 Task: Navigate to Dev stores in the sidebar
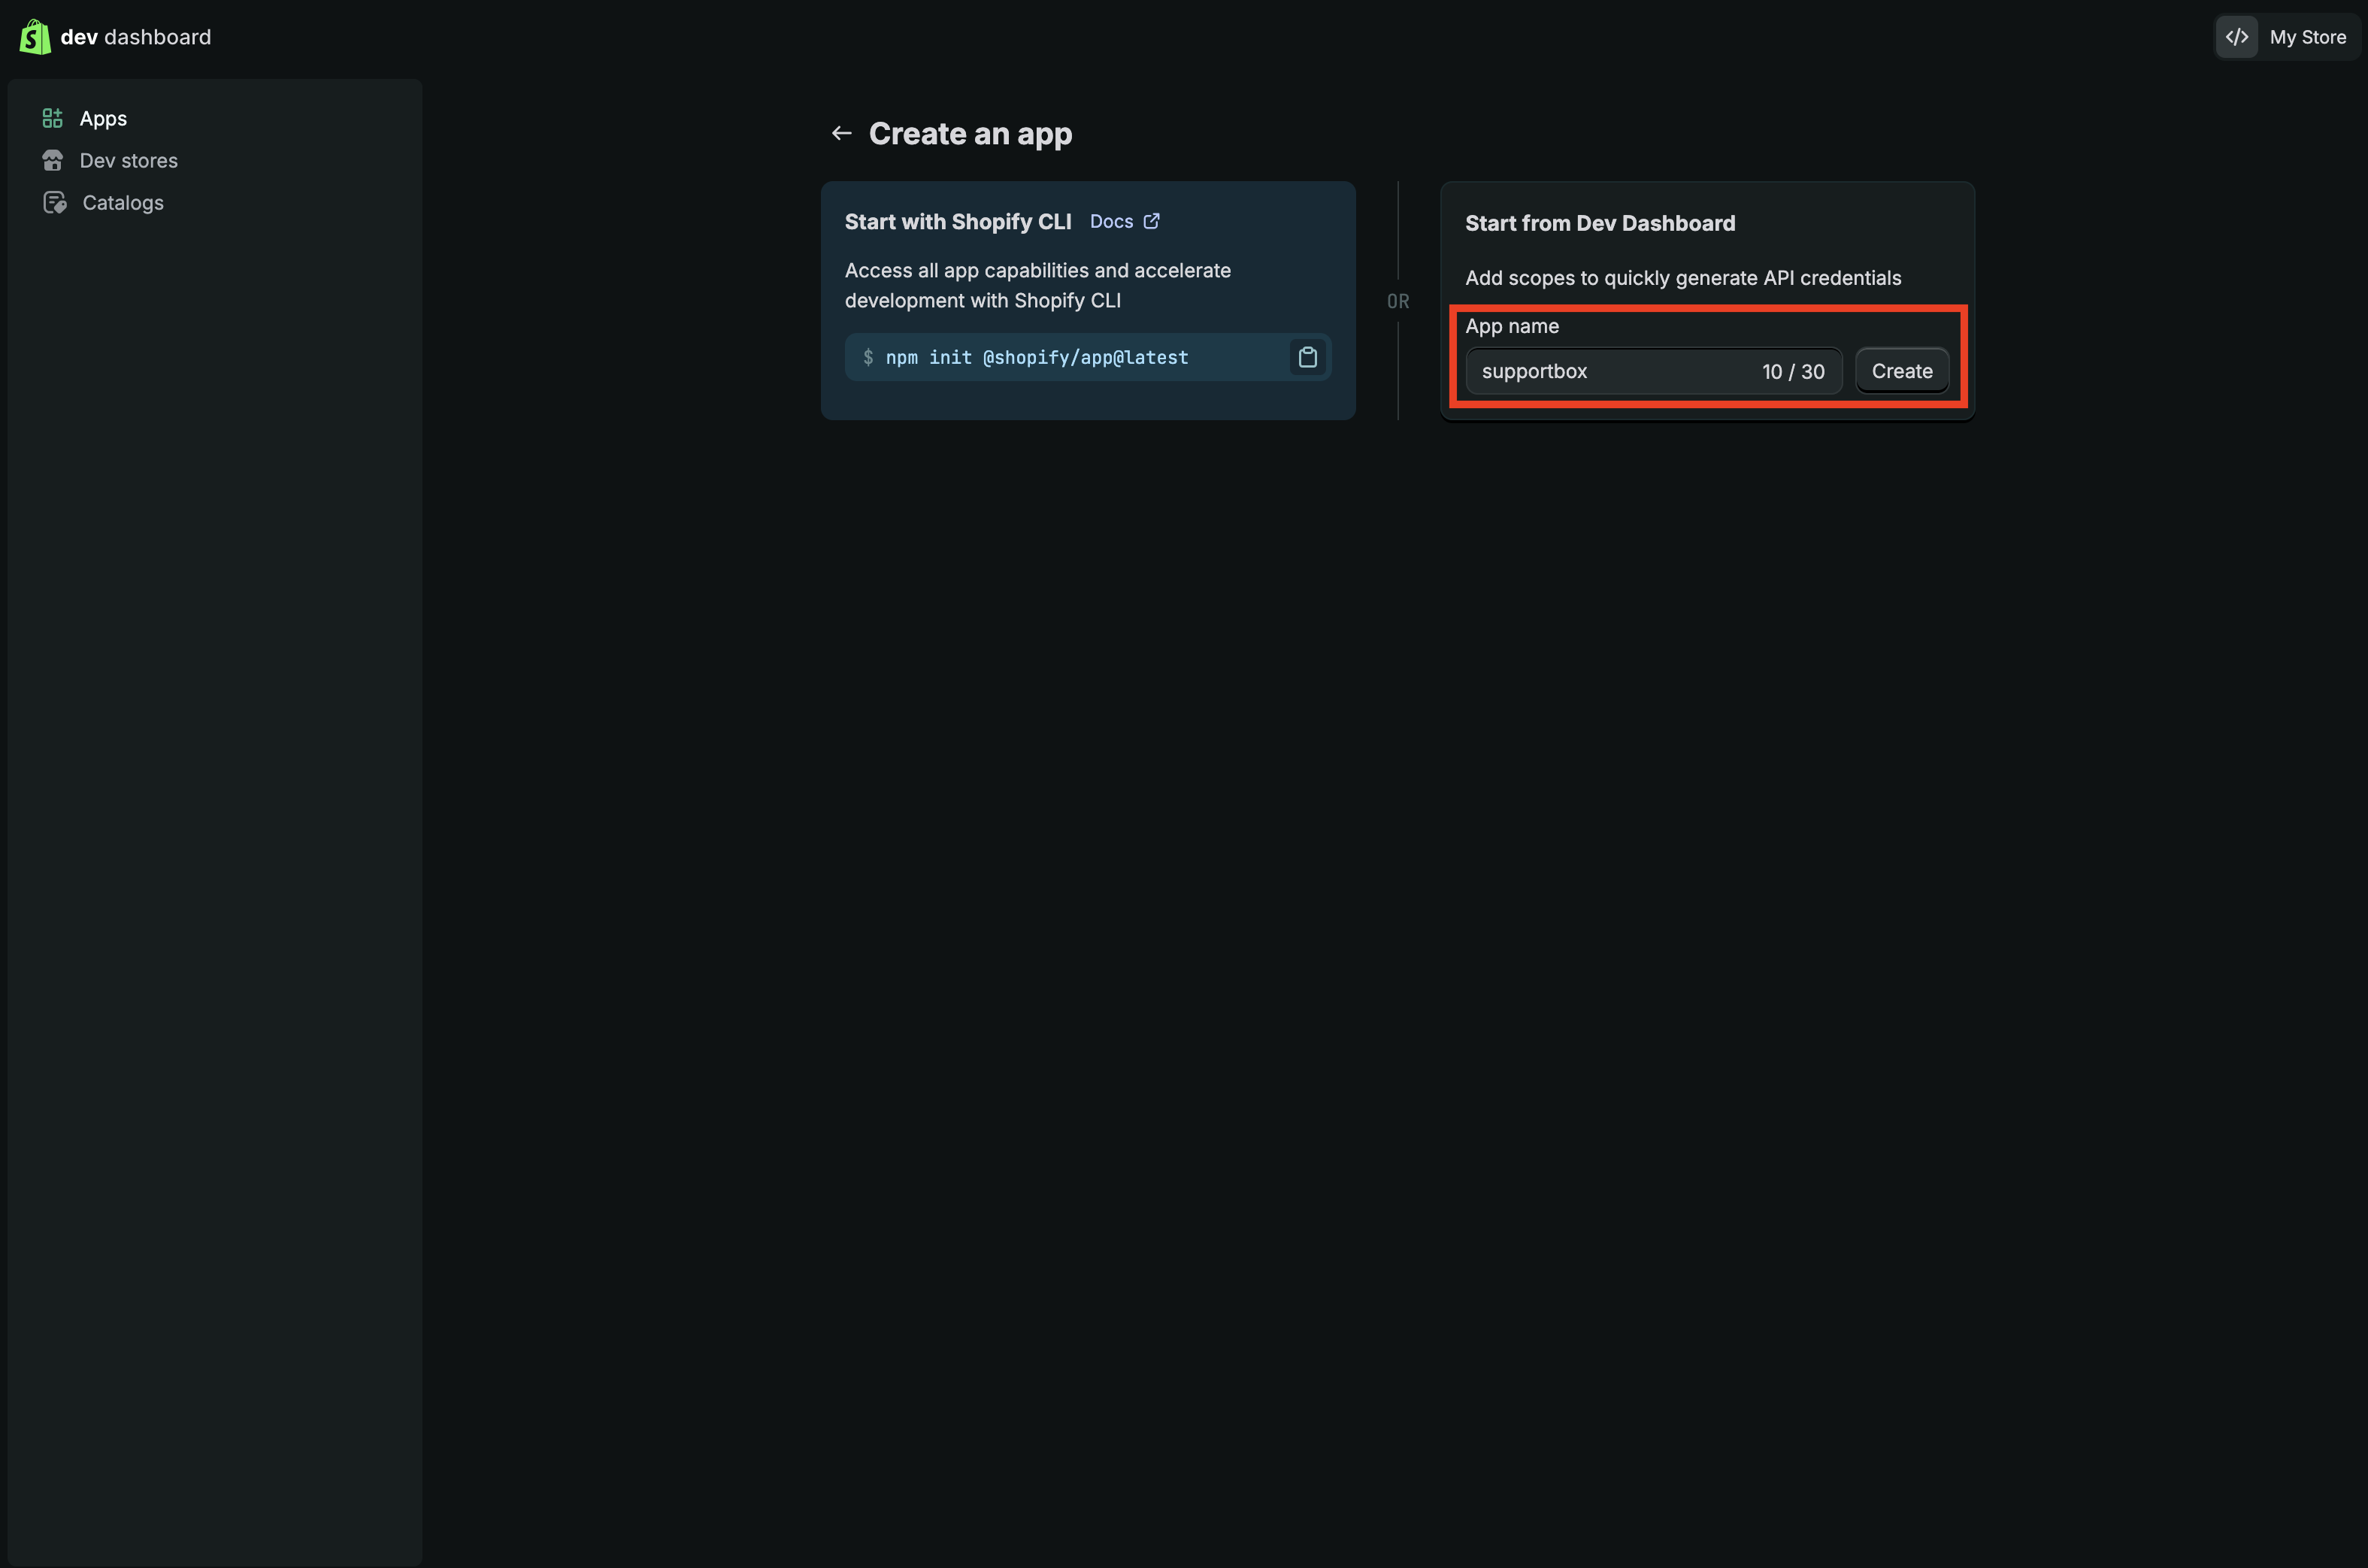pos(129,160)
